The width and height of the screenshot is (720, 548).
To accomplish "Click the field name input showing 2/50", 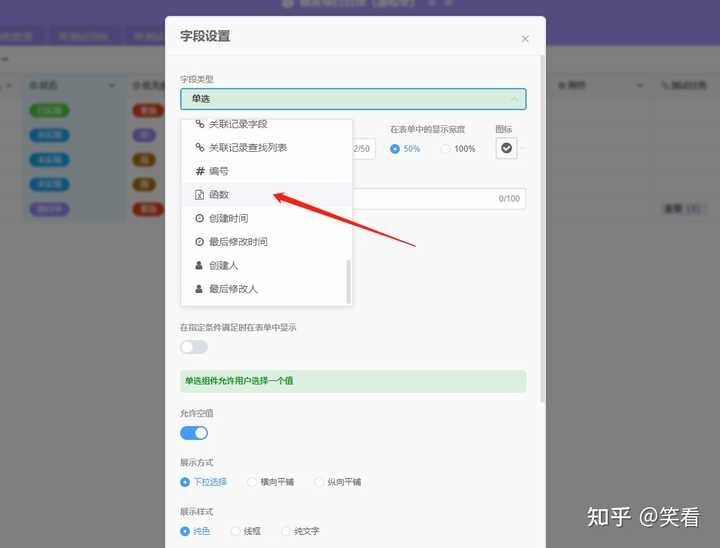I will [x=364, y=149].
